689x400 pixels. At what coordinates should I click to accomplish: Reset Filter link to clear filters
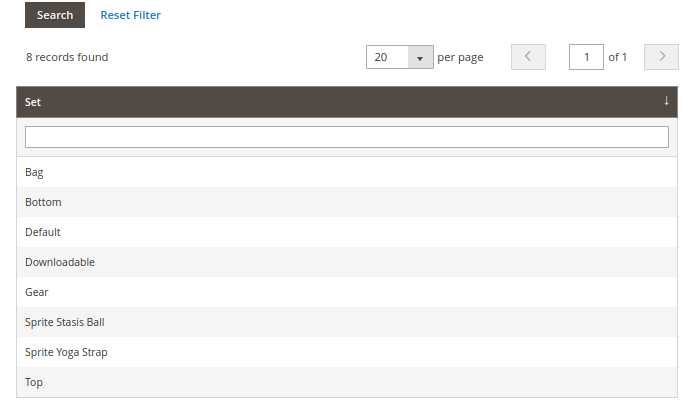pos(130,15)
